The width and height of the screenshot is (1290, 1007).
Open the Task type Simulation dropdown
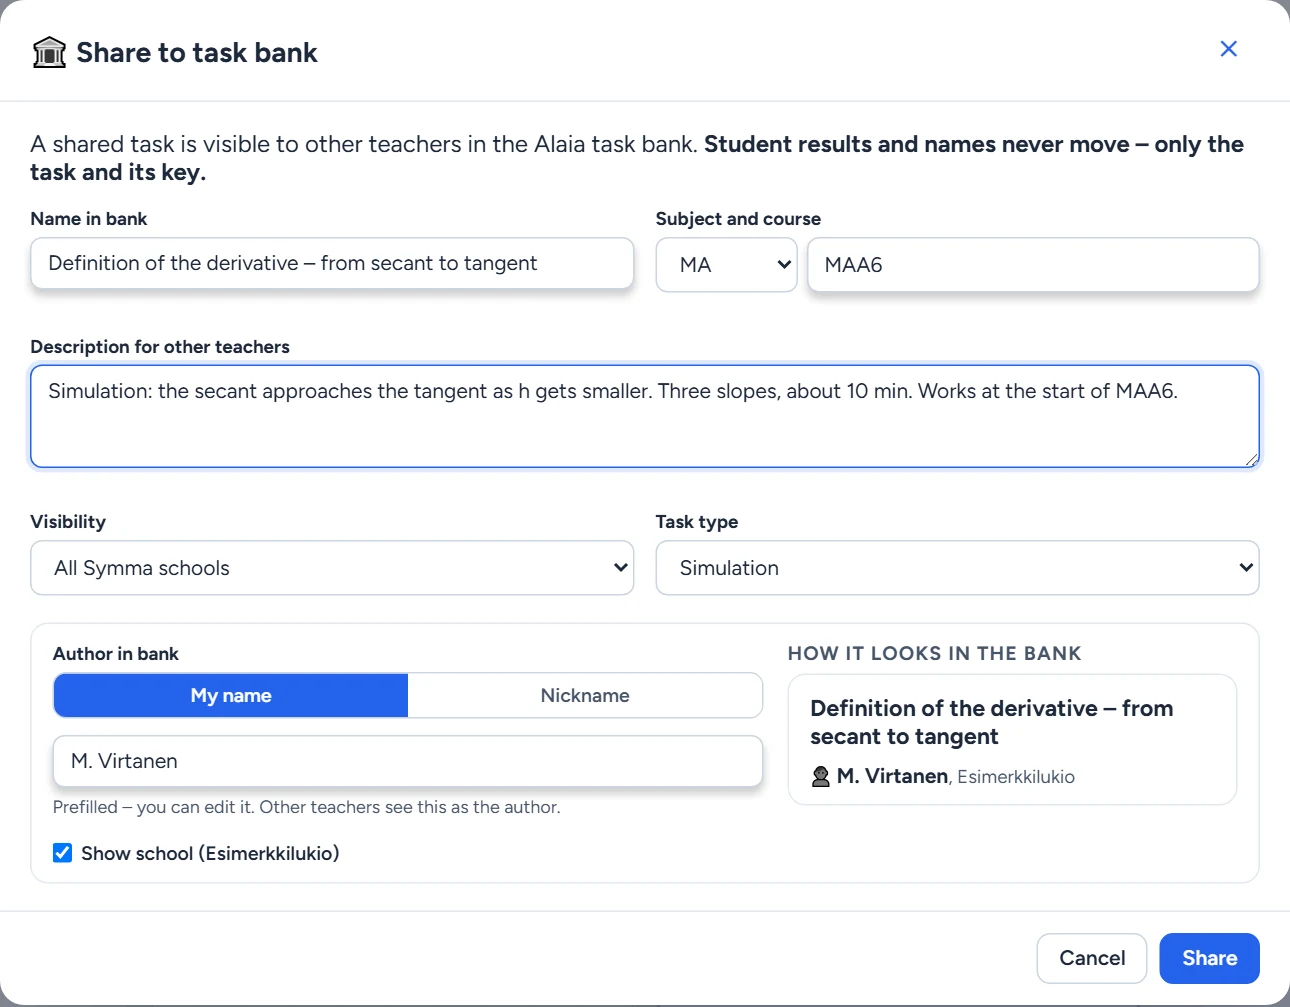click(957, 568)
